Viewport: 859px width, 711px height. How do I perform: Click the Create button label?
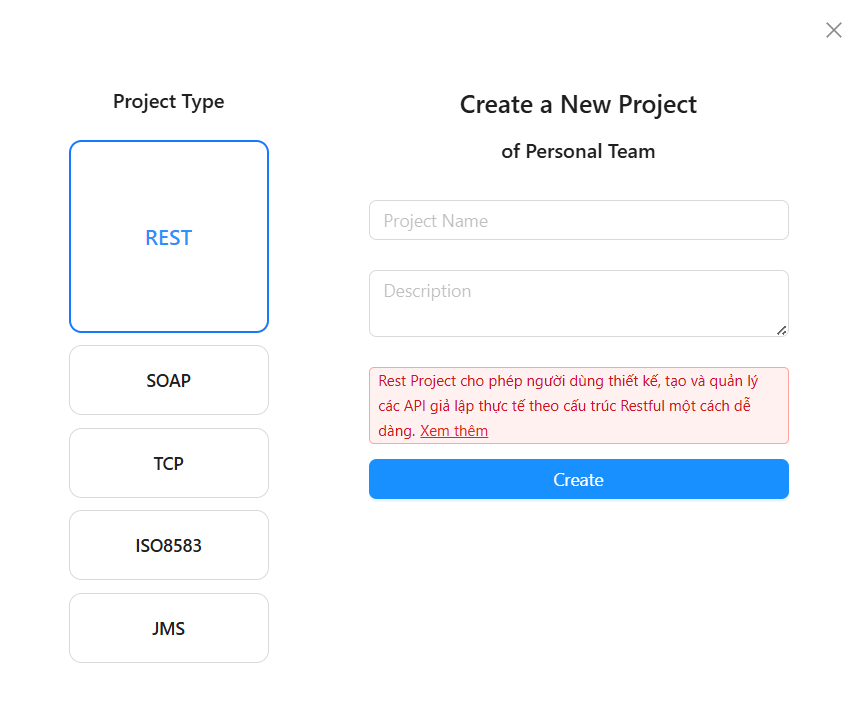[x=578, y=479]
